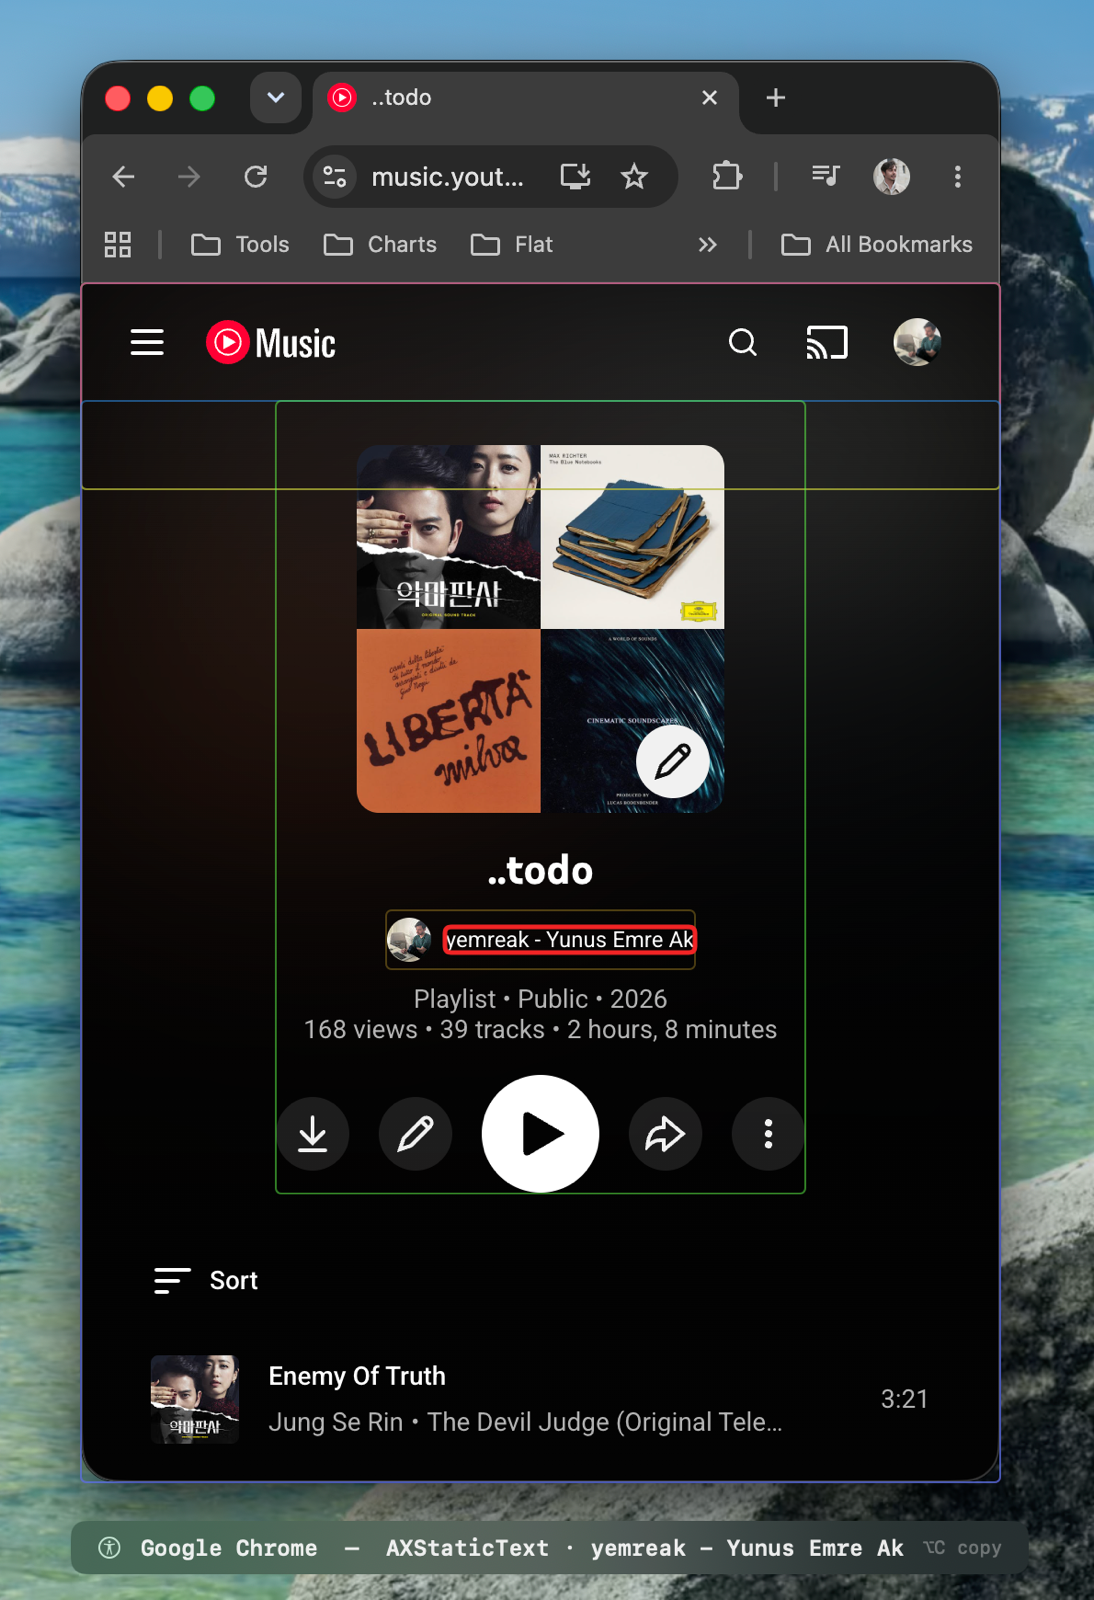Viewport: 1094px width, 1600px height.
Task: Expand hidden bookmarks chevron
Action: tap(708, 245)
